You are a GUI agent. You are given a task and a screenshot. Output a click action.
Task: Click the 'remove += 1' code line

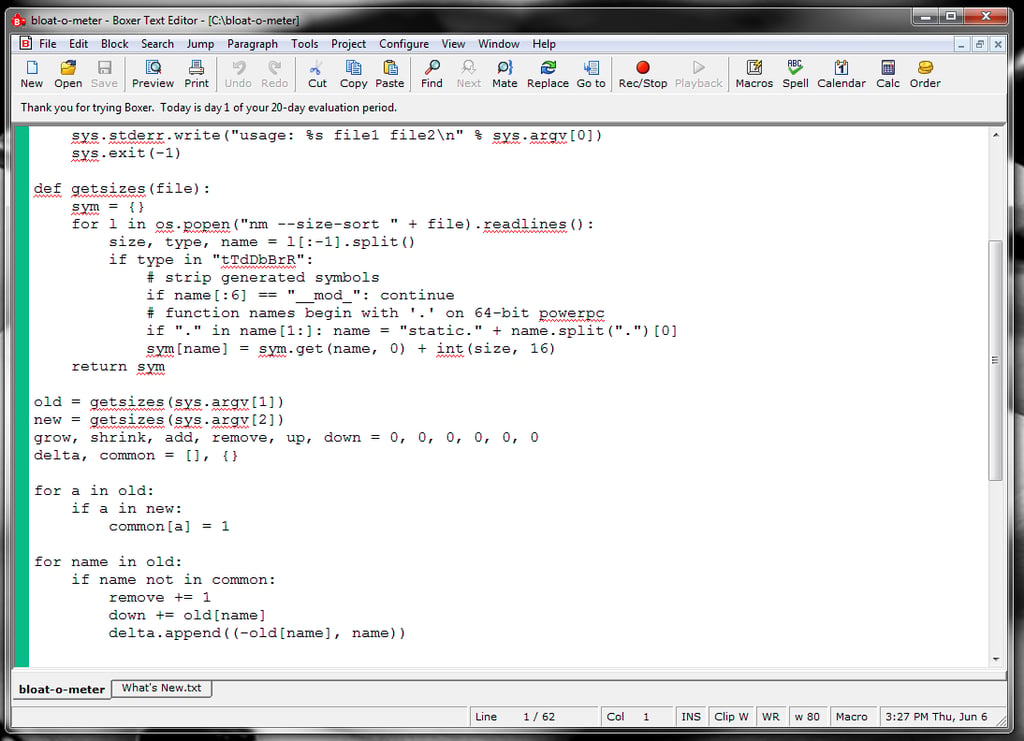coord(160,597)
